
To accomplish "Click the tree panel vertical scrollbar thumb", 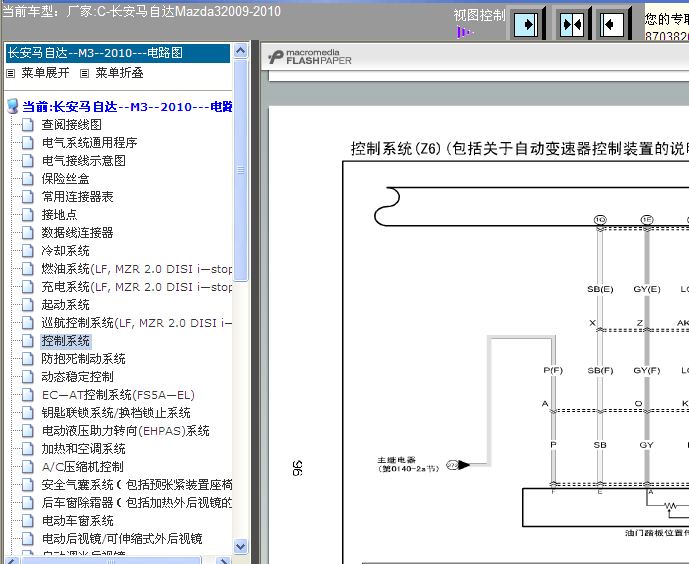I will tap(240, 170).
